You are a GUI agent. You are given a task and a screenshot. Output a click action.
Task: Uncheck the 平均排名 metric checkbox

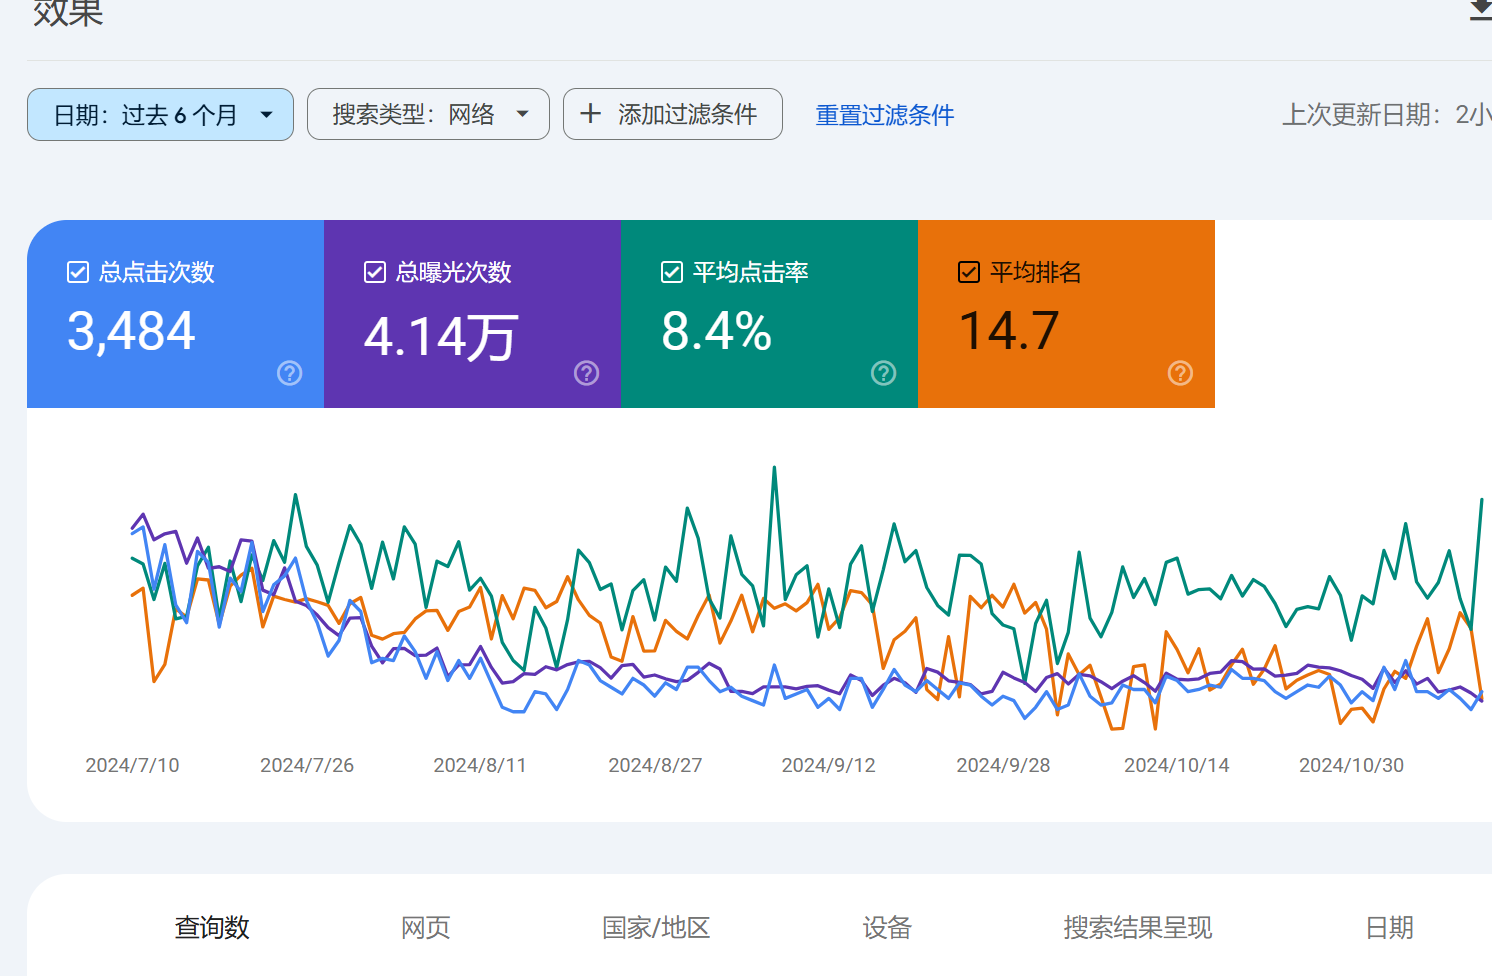click(x=968, y=271)
